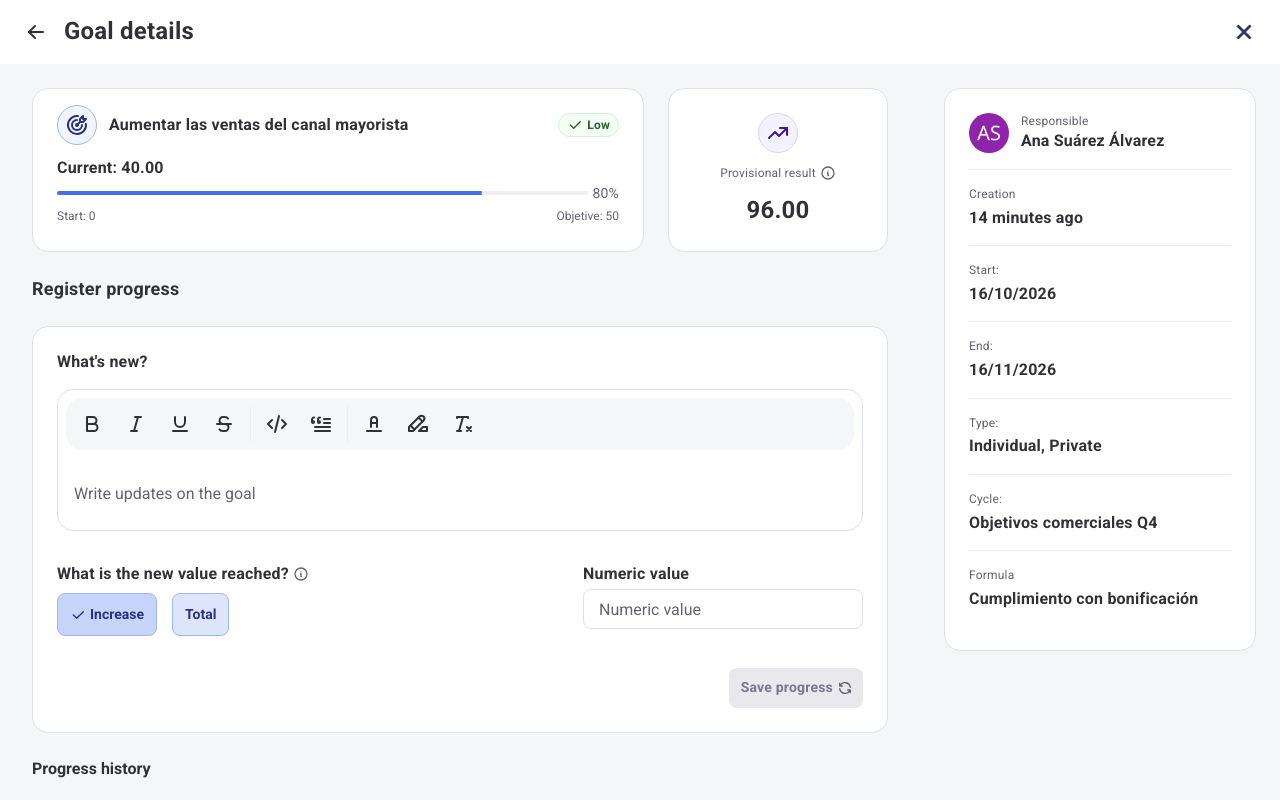Viewport: 1280px width, 800px height.
Task: Select the Increase option
Action: coord(107,614)
